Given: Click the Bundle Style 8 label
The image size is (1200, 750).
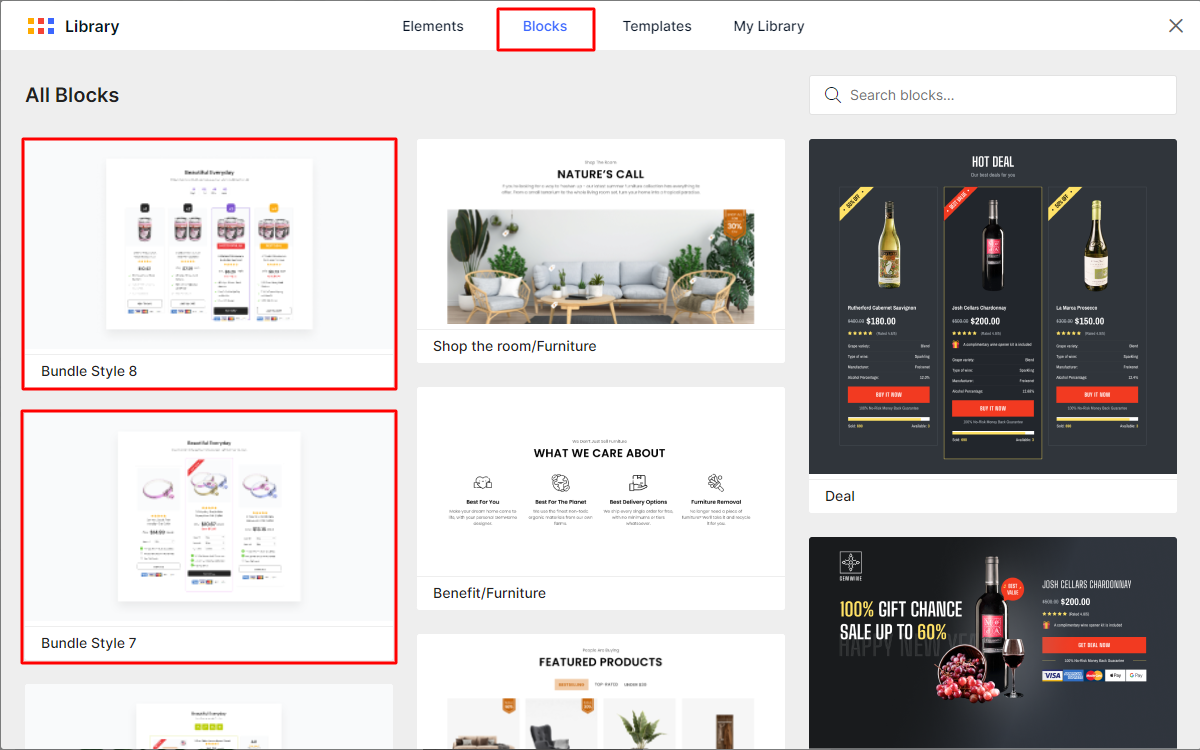Looking at the screenshot, I should click(x=89, y=371).
